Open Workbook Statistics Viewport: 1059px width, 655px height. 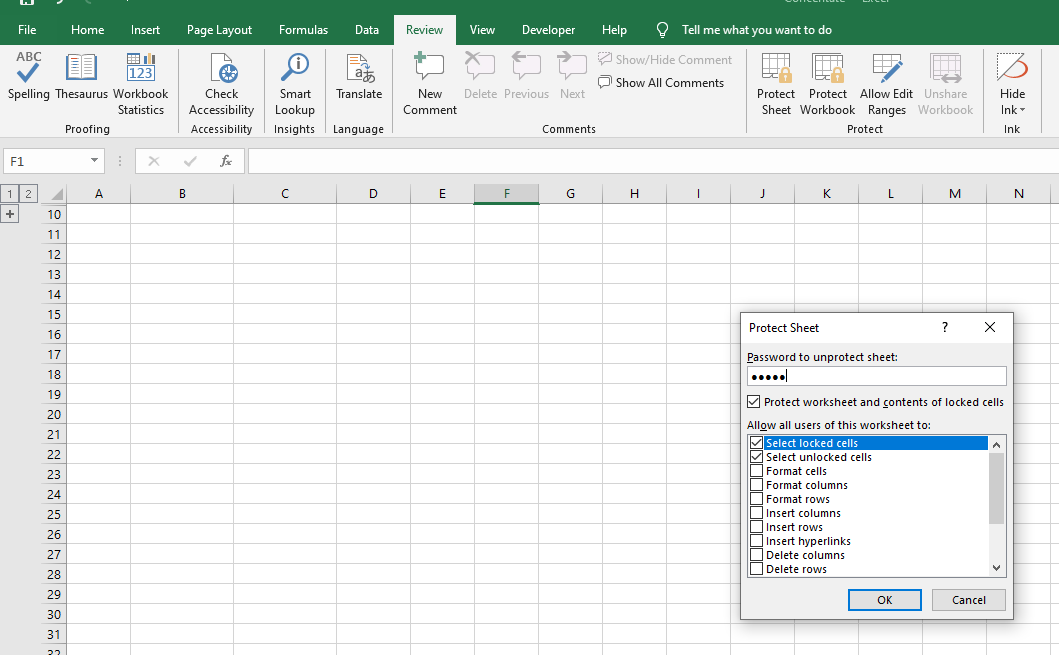141,83
